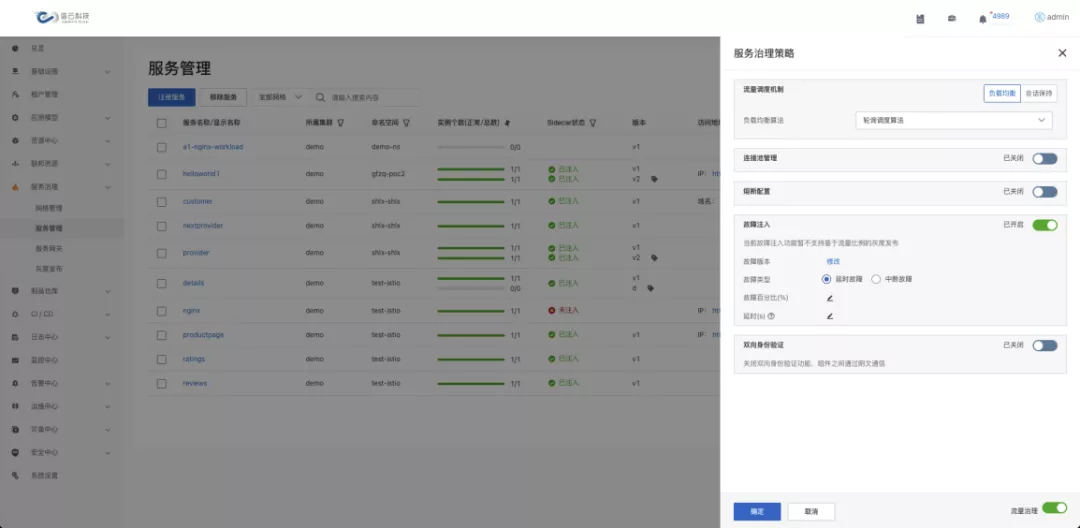Click the edit pencil beside 故障百分比(%)
This screenshot has height=528, width=1080.
coord(829,298)
